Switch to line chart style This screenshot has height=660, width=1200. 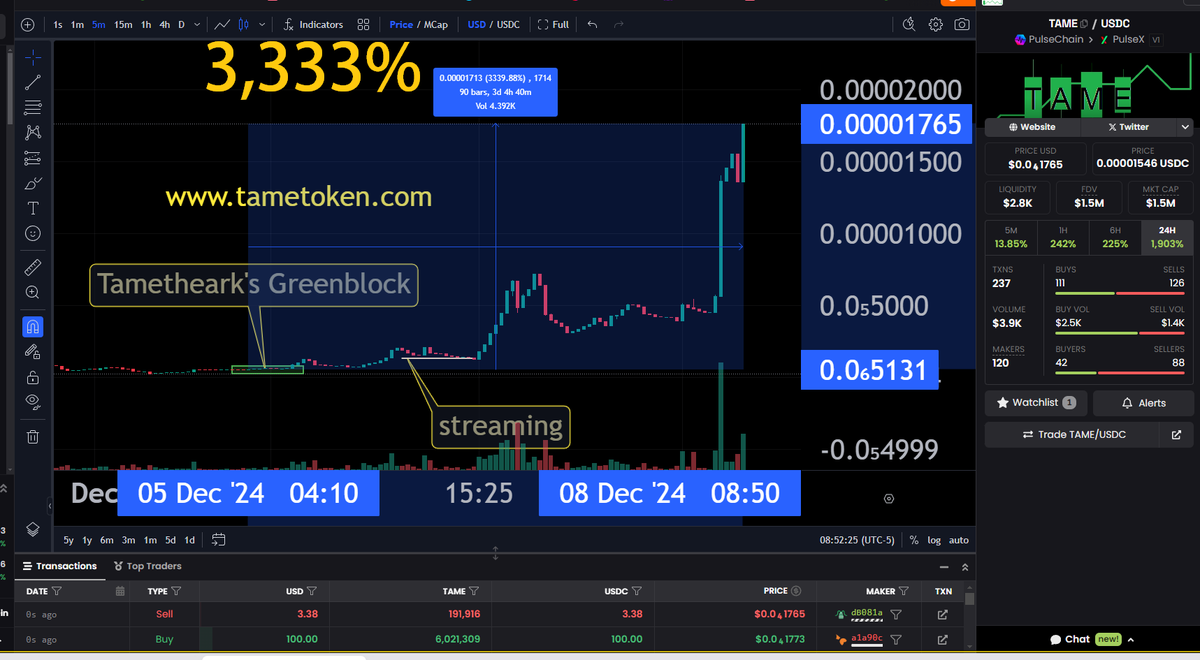pos(222,24)
